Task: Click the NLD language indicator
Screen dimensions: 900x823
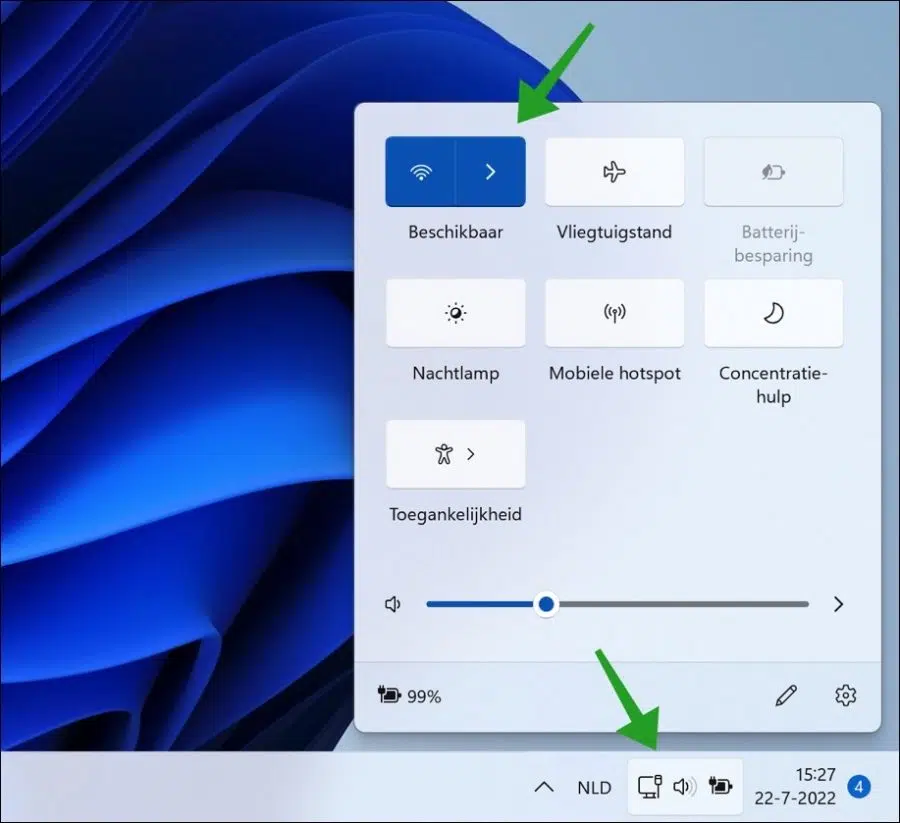Action: point(594,787)
